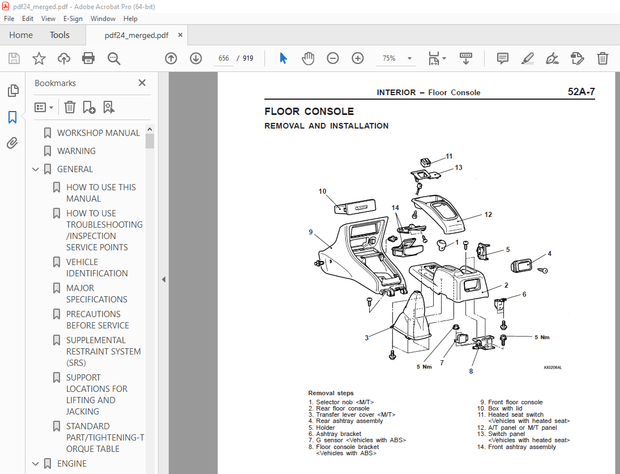
Task: Select the ENGINE bookmark
Action: (x=72, y=464)
